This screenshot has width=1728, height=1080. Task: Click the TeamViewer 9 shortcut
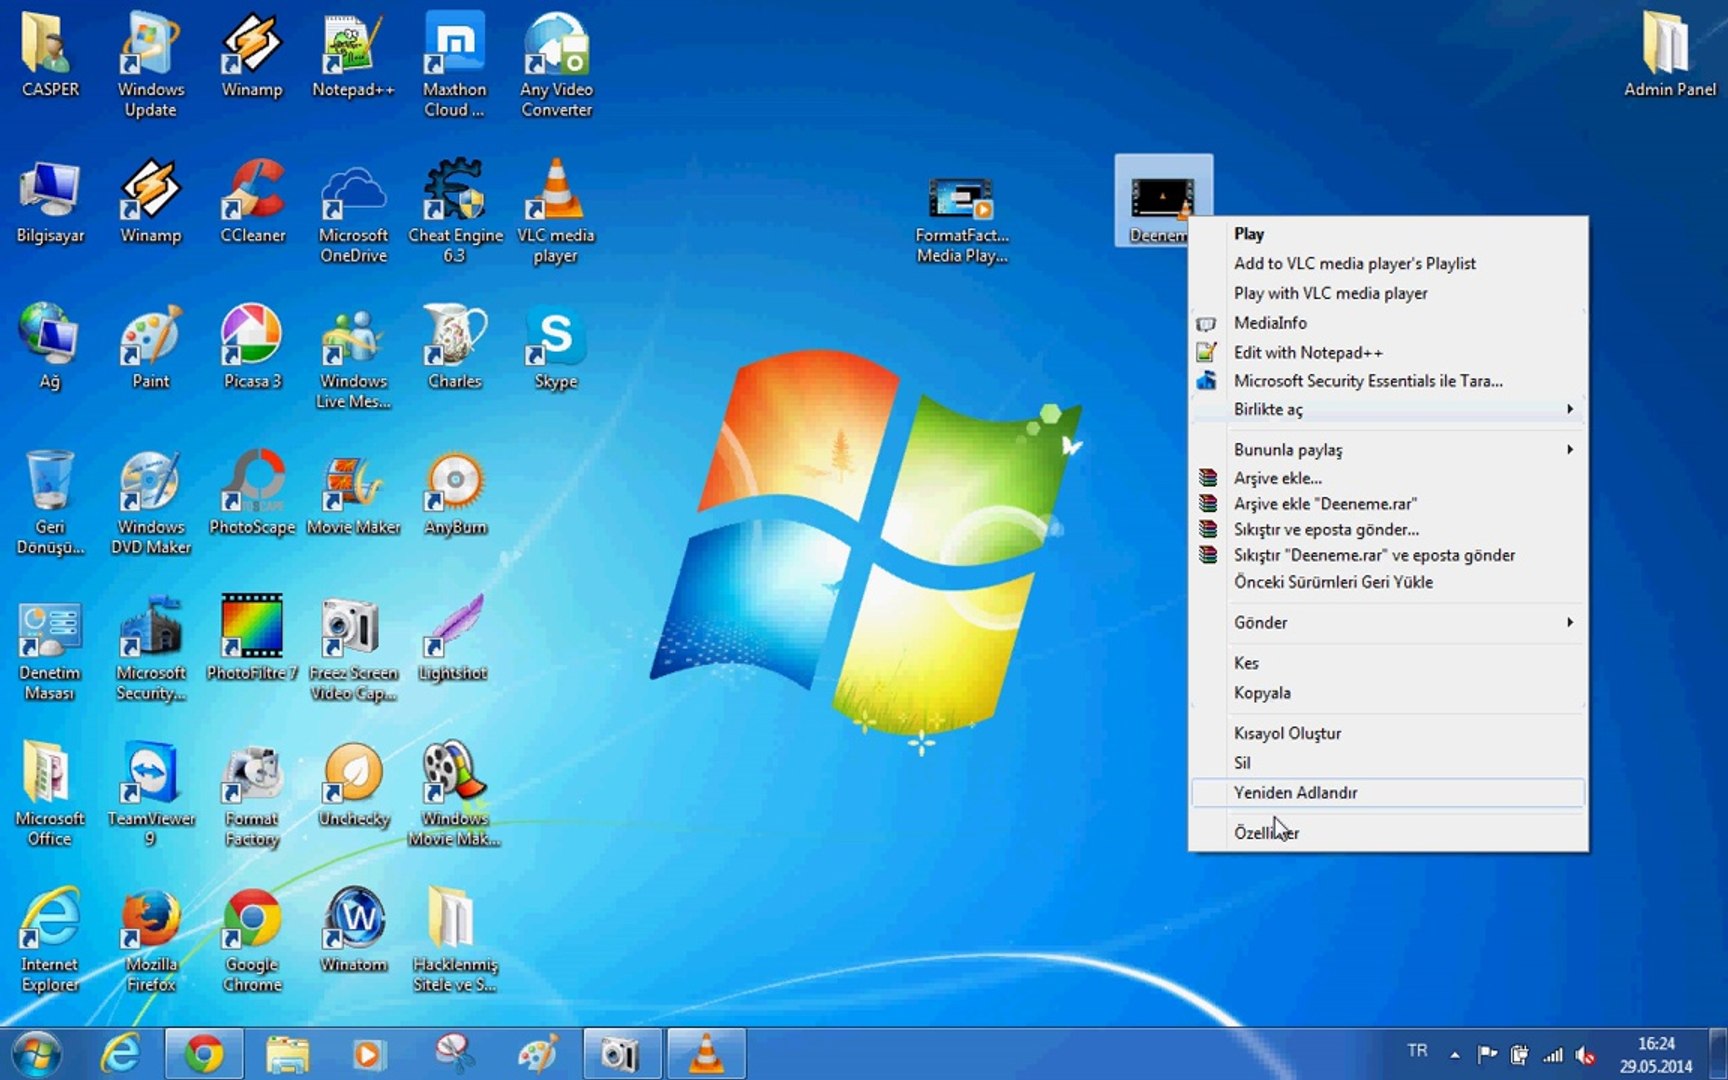click(150, 795)
